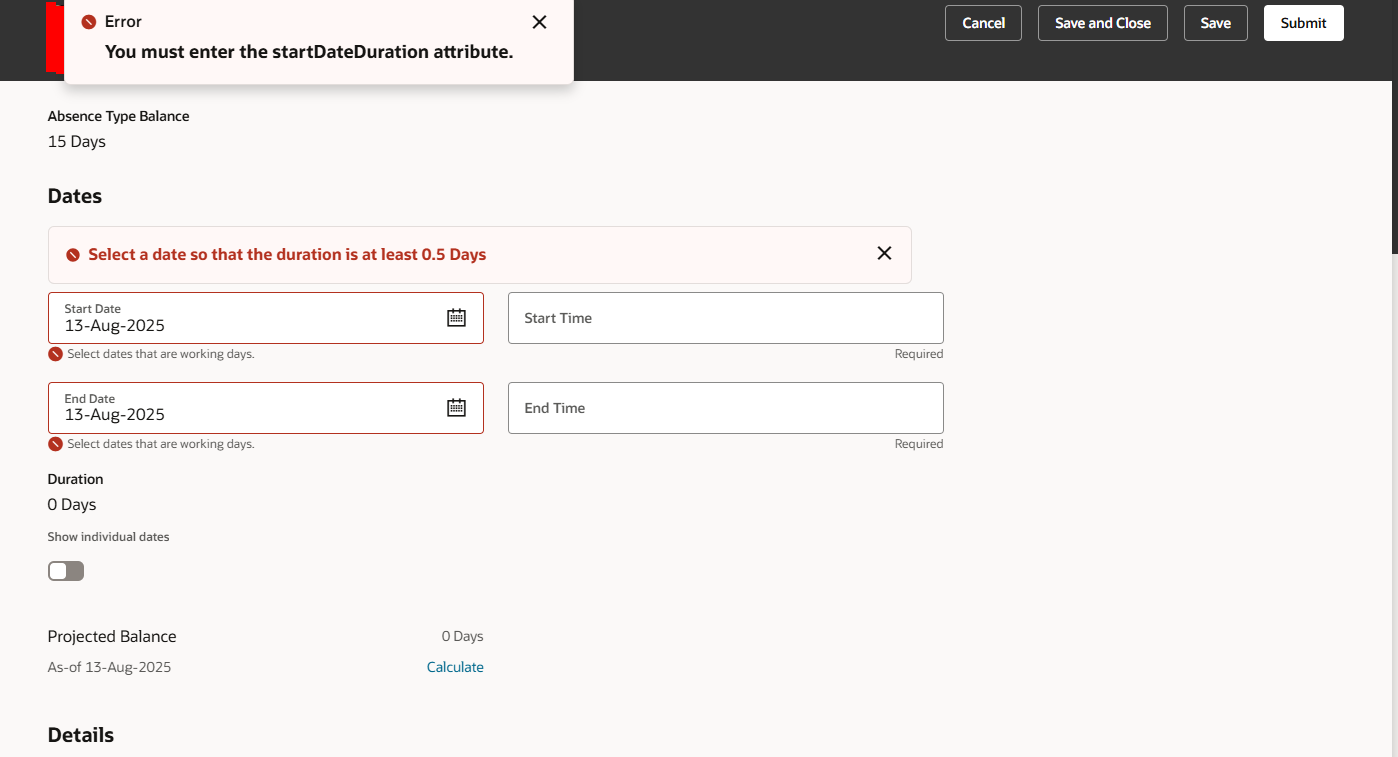Click the error icon in the duration banner
Viewport: 1398px width, 757px height.
pyautogui.click(x=73, y=255)
